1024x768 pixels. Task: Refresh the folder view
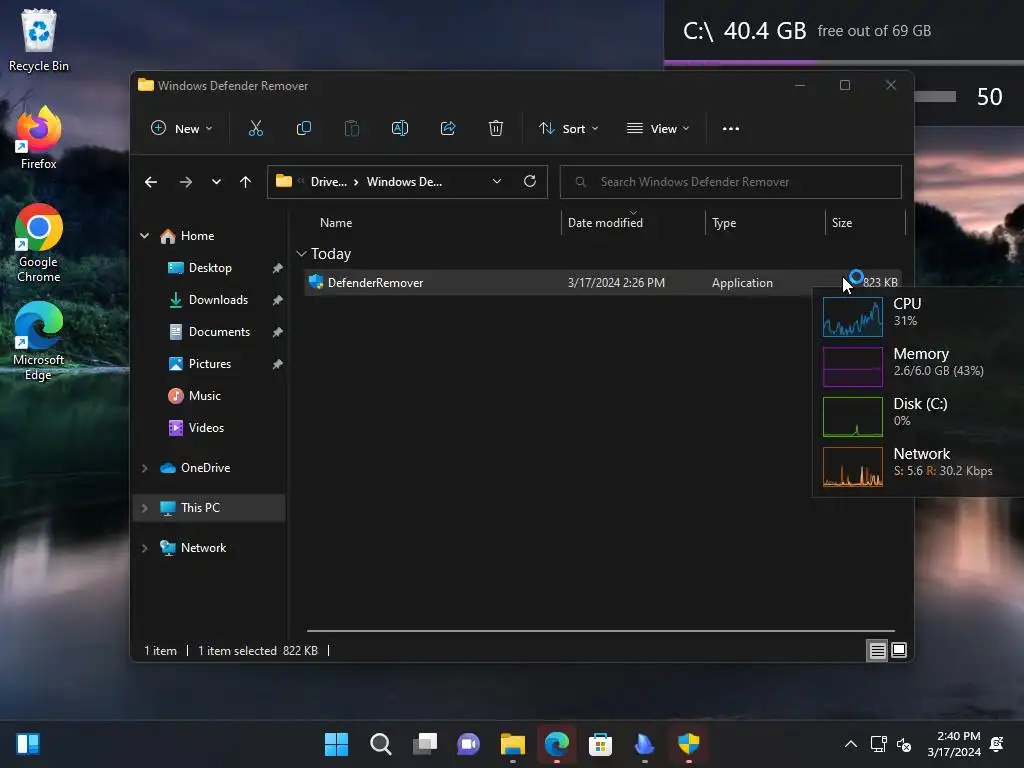530,182
